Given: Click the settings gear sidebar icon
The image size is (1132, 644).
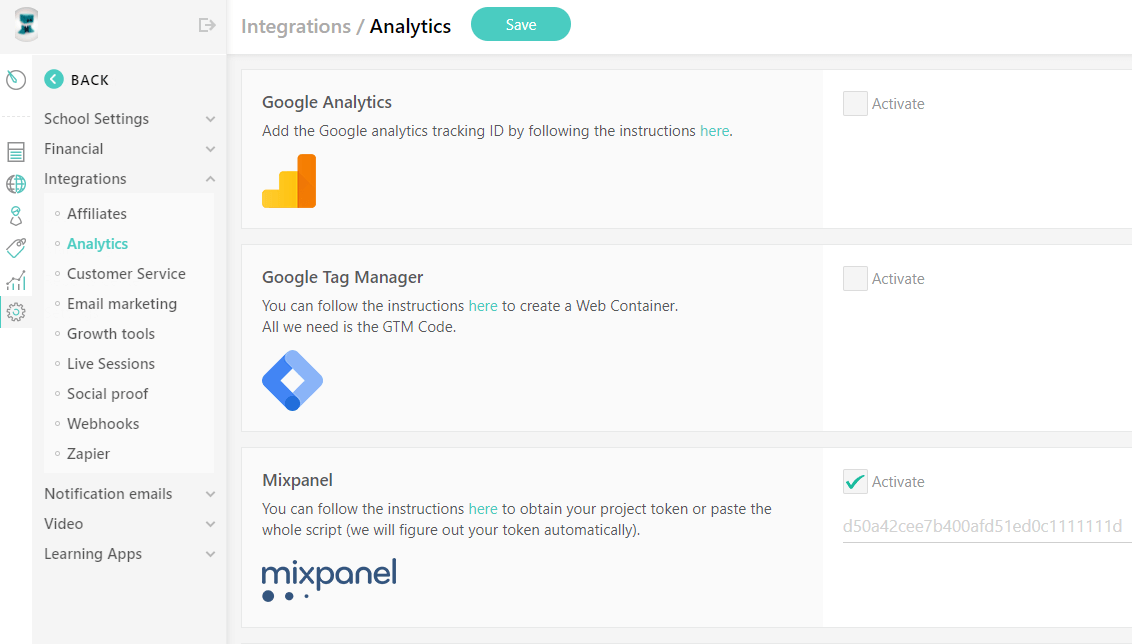Looking at the screenshot, I should [16, 312].
